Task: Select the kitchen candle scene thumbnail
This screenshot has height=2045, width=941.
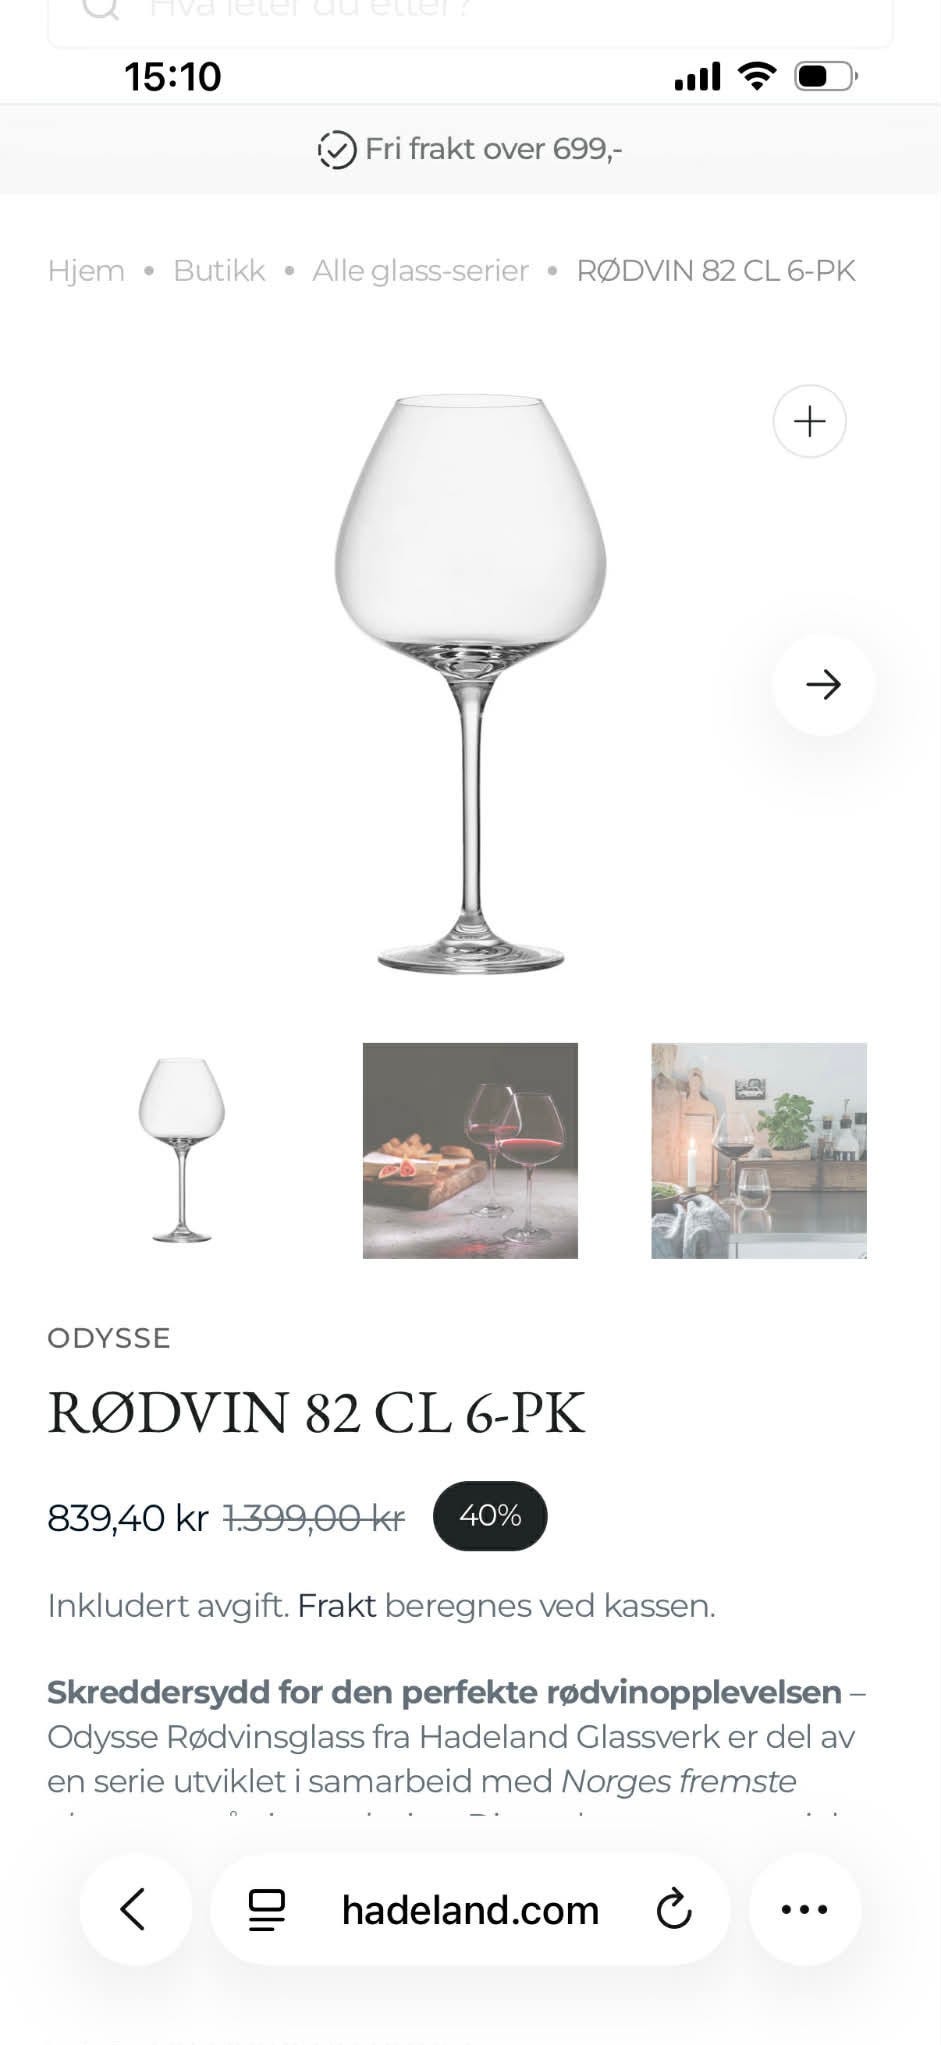Action: [759, 1150]
